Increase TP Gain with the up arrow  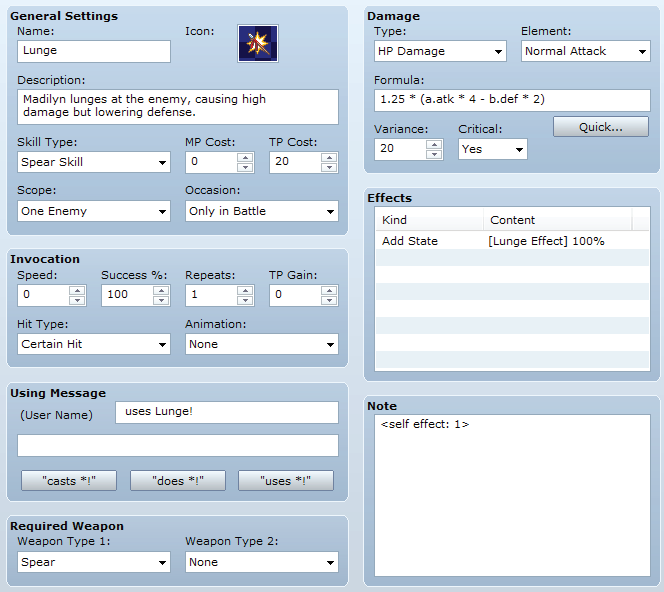pos(329,290)
